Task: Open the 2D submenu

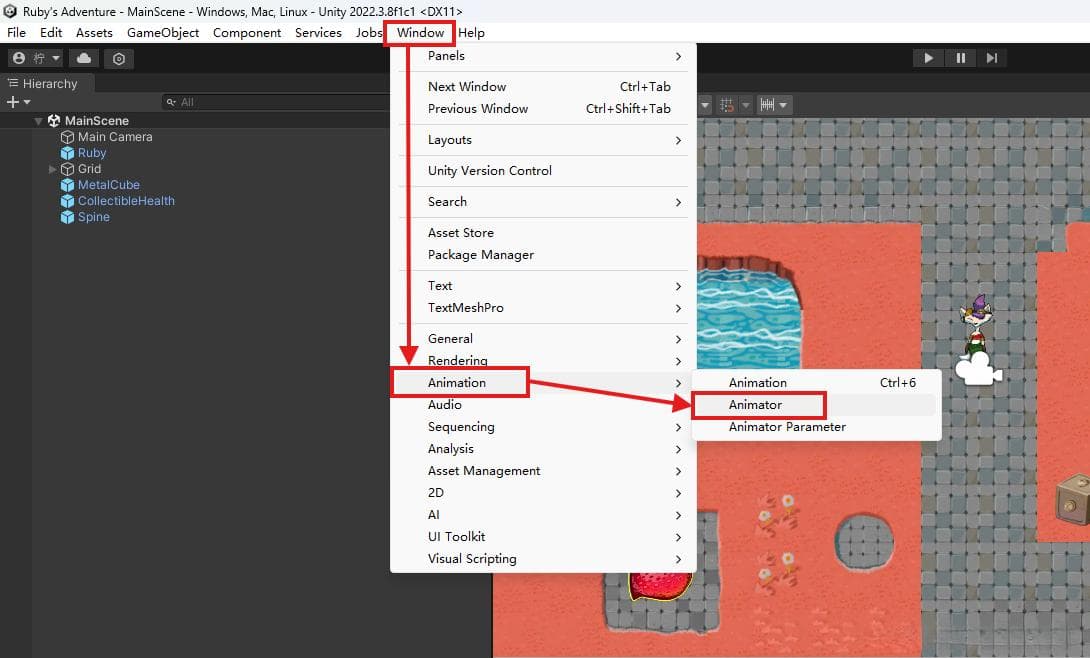Action: [543, 493]
